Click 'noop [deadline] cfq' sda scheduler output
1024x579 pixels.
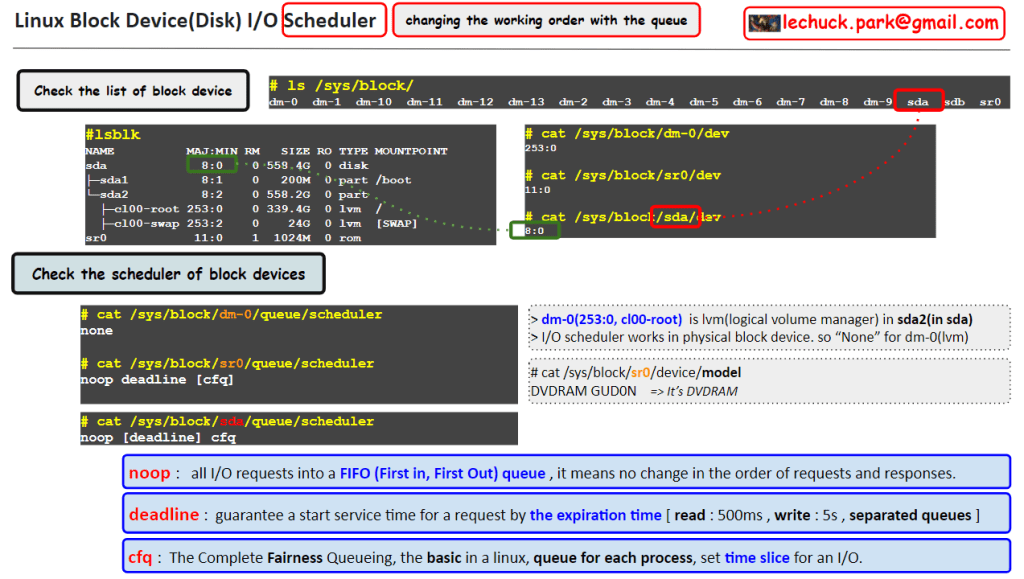click(159, 437)
